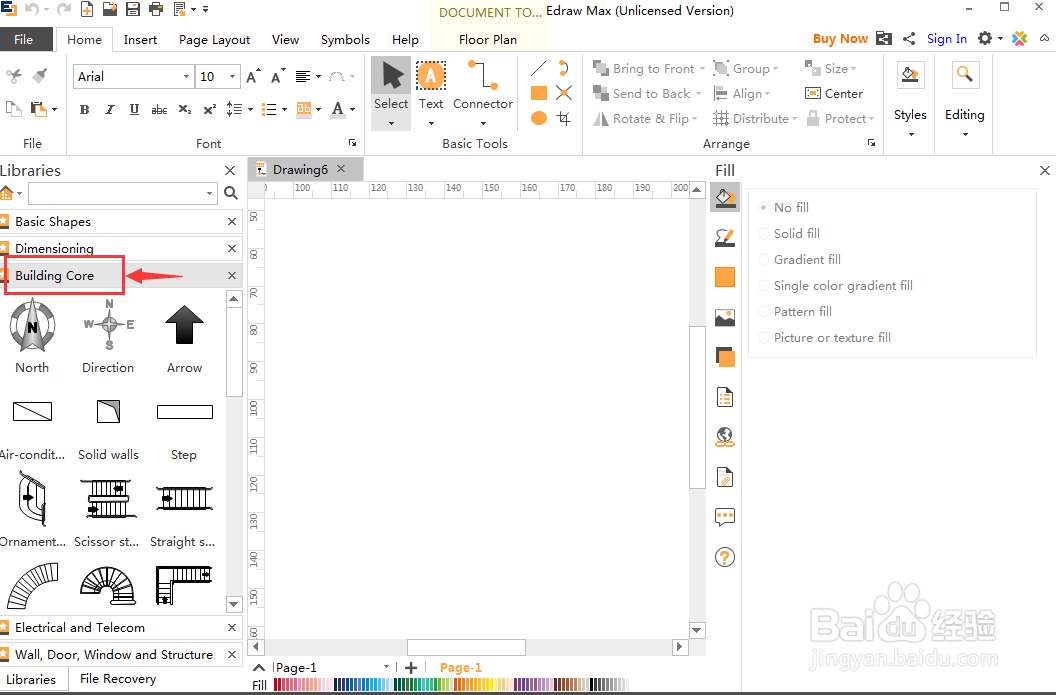Screen dimensions: 1056x695
Task: Click the Buy Now link
Action: click(840, 39)
